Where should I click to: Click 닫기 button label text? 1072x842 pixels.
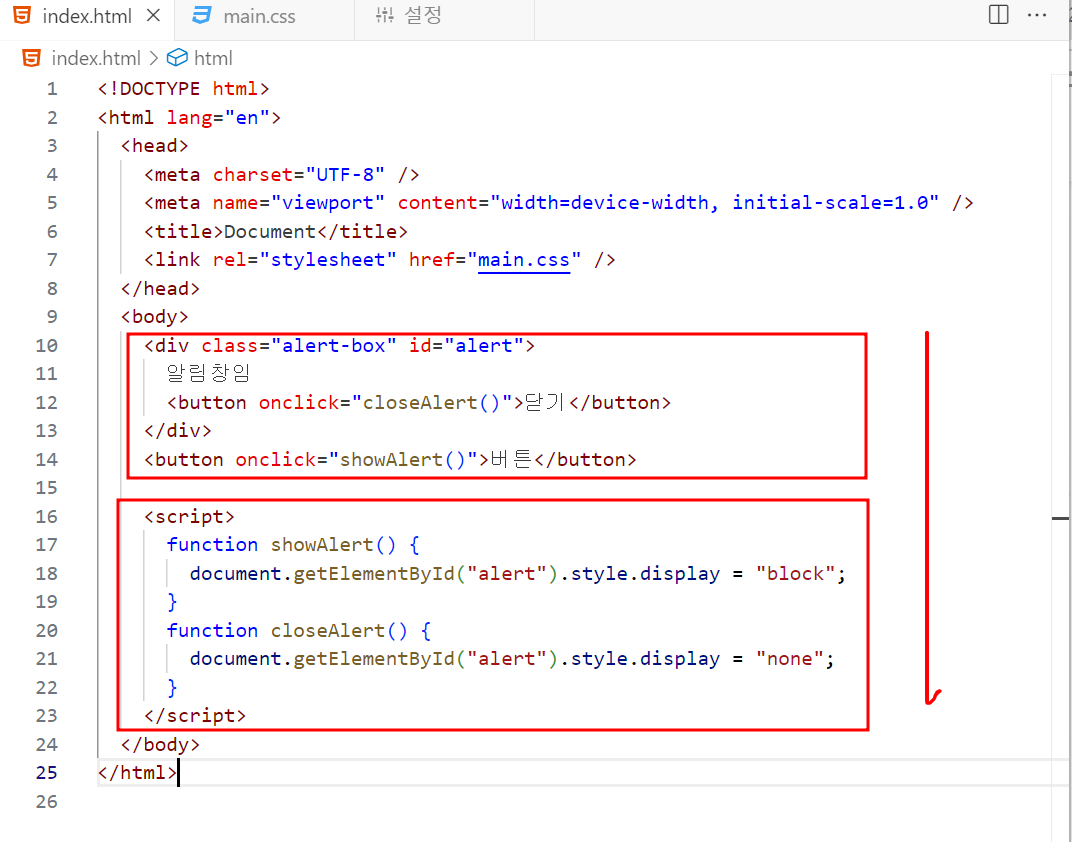coord(544,402)
